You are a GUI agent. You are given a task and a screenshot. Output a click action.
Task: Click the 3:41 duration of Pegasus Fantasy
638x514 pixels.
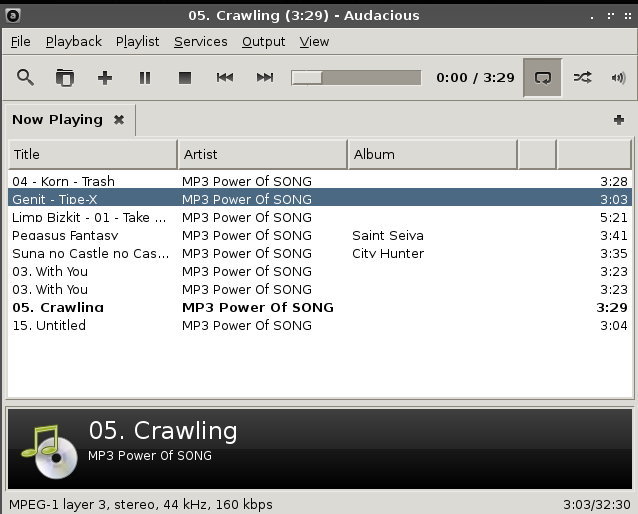pos(614,235)
